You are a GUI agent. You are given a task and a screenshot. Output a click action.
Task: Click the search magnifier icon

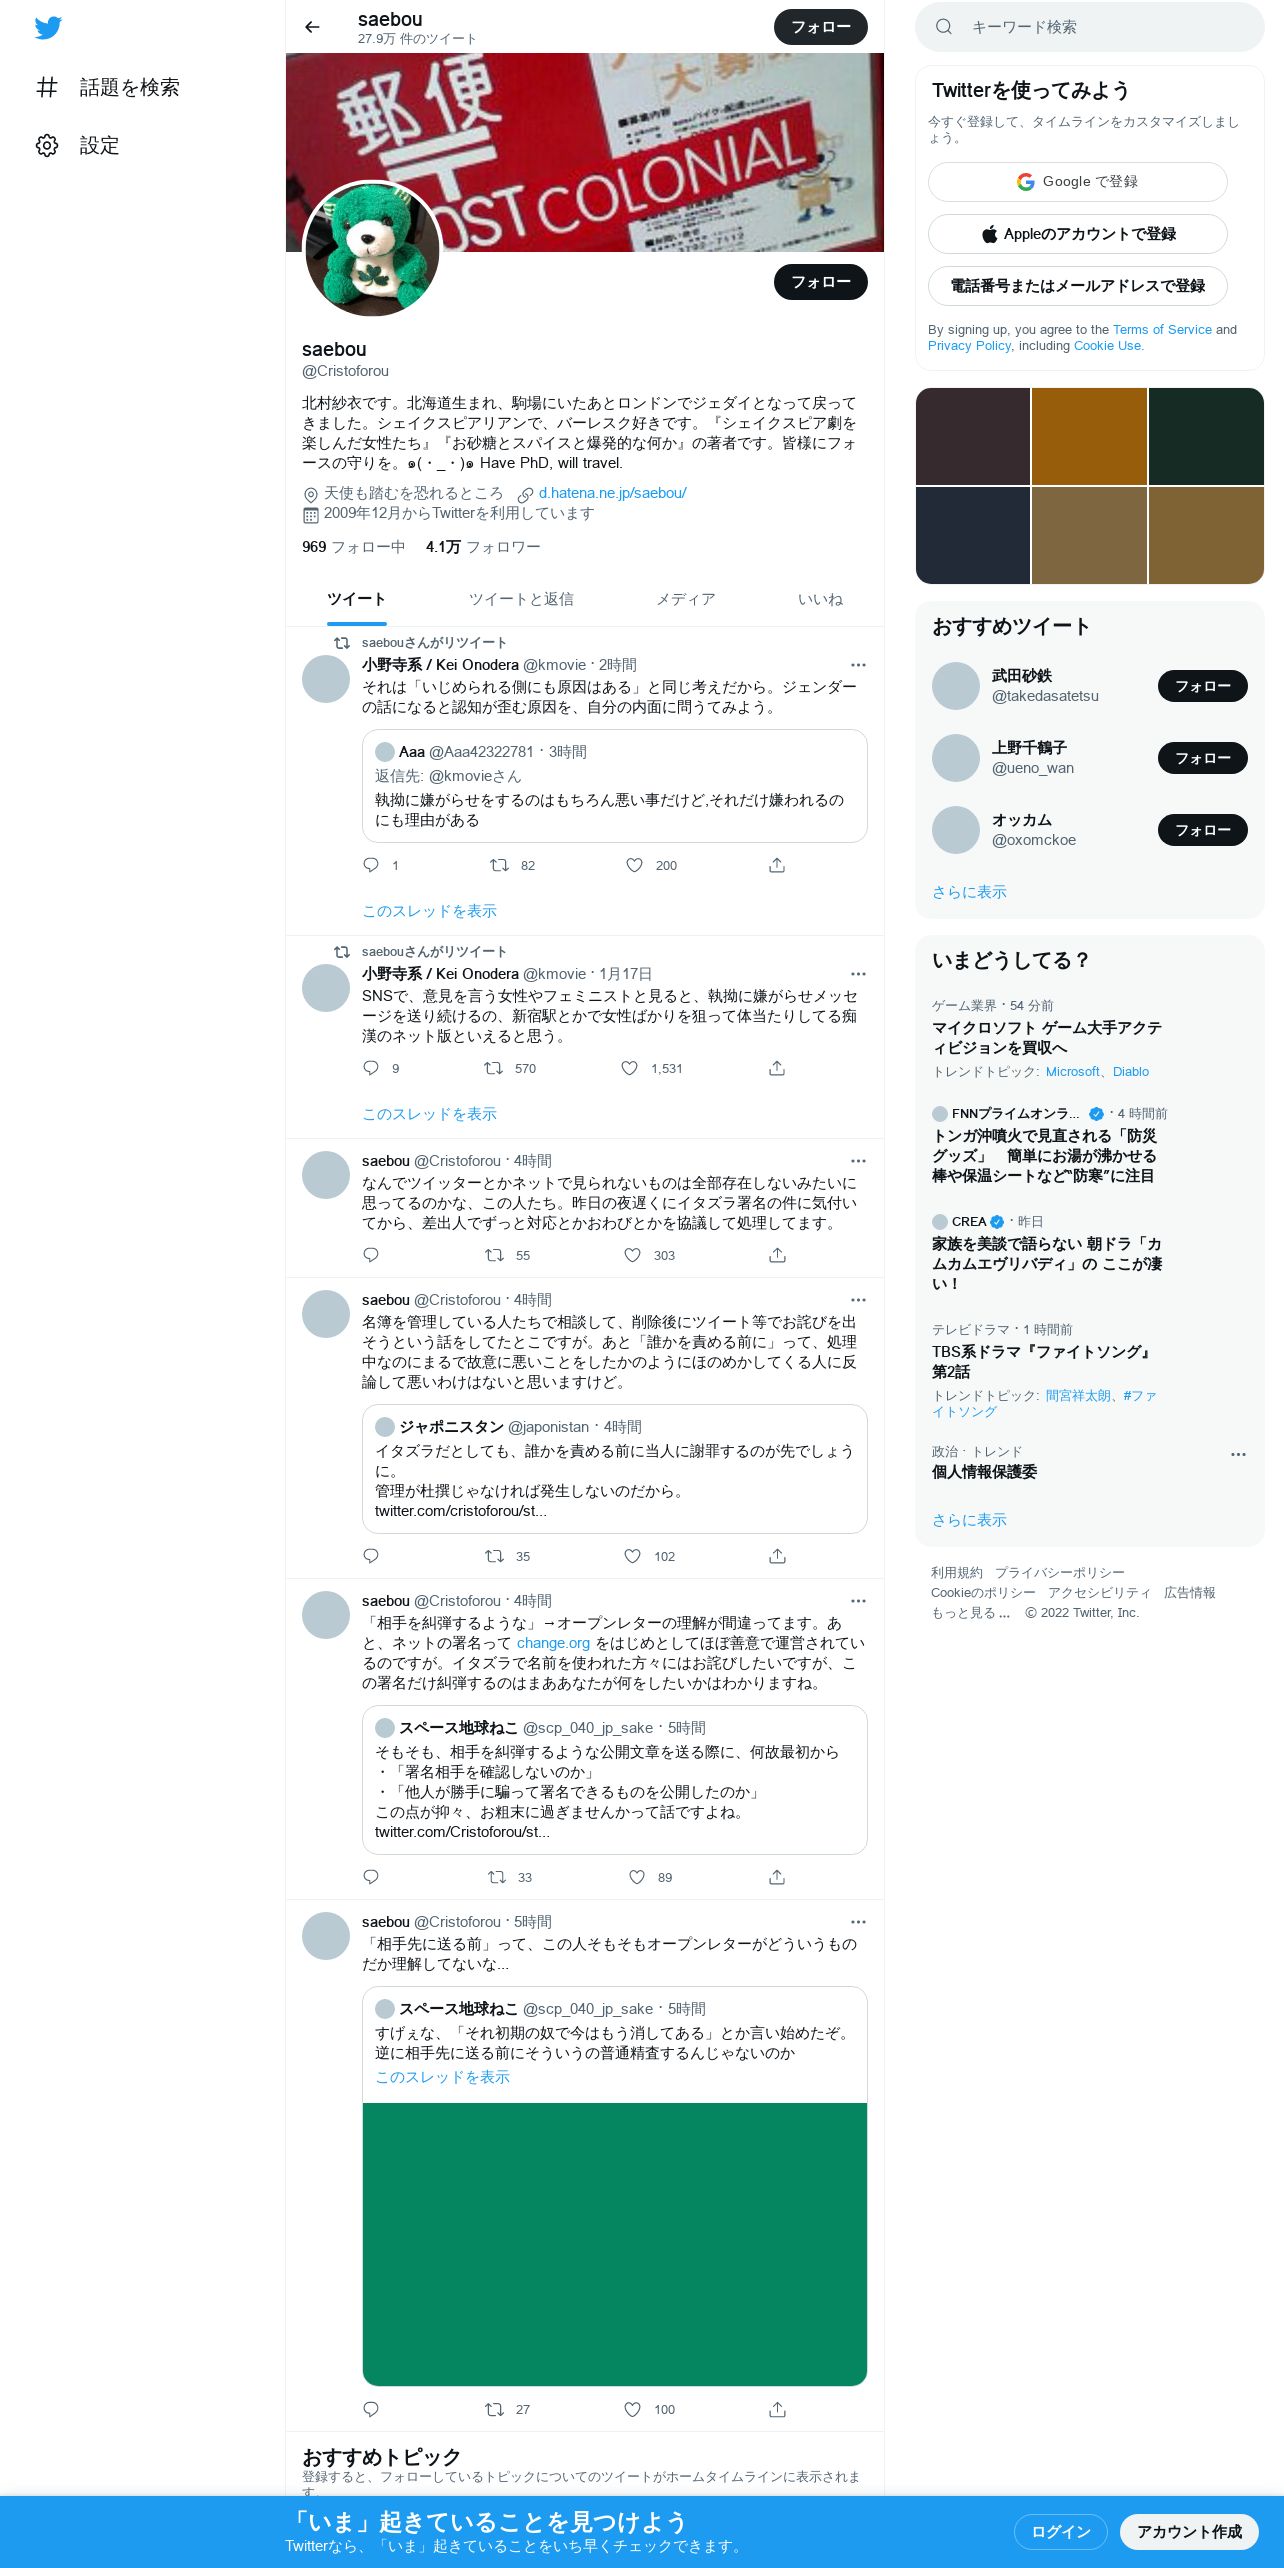click(943, 27)
